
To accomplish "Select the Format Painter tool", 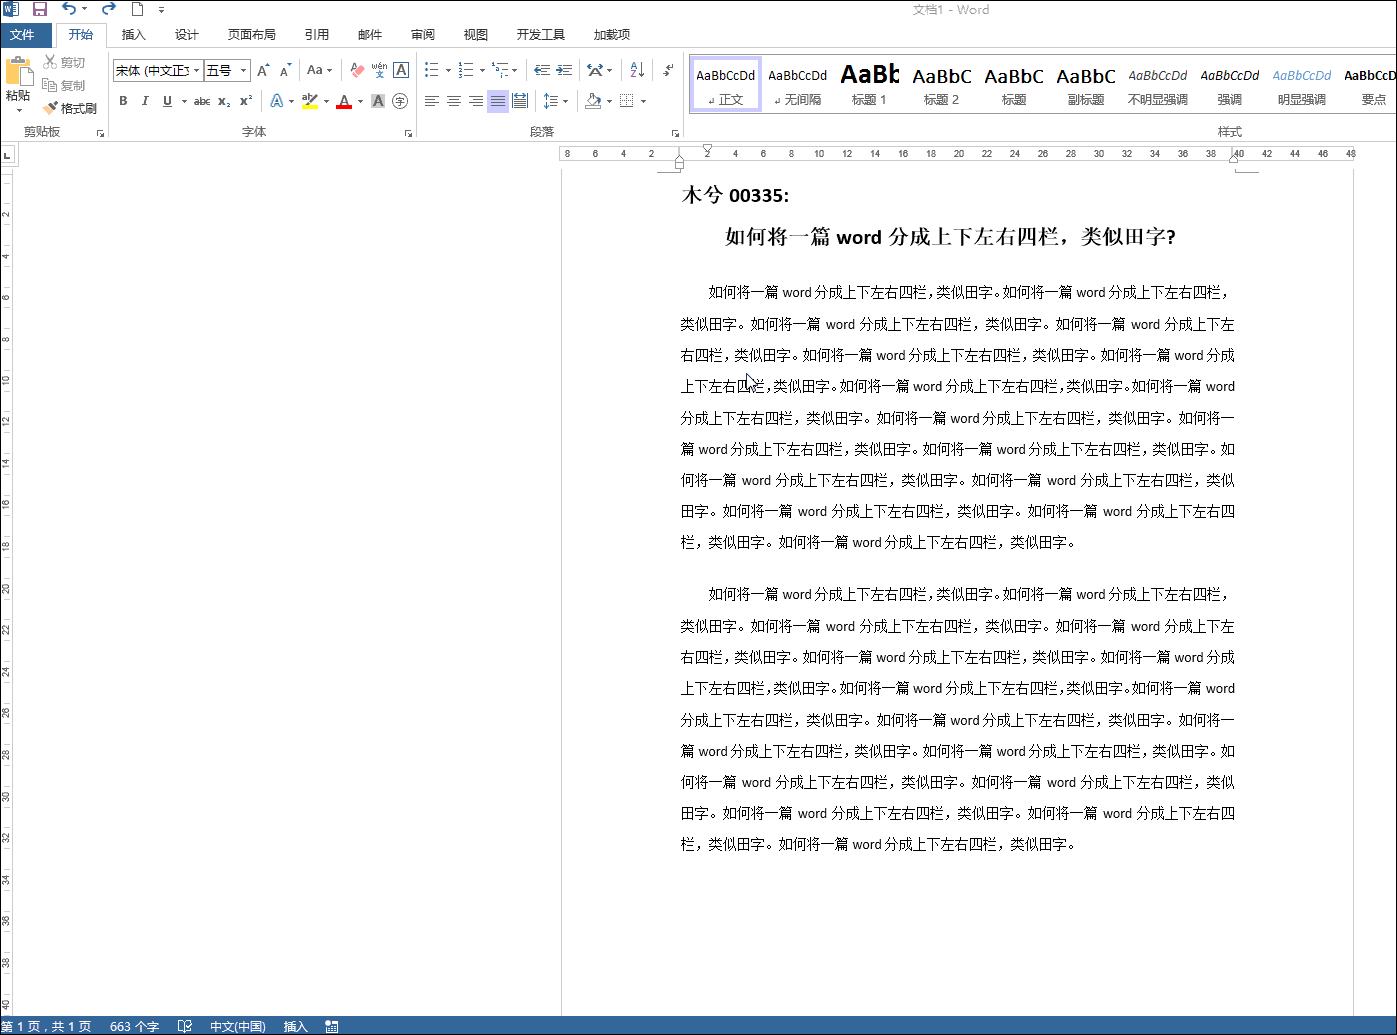I will (x=71, y=108).
